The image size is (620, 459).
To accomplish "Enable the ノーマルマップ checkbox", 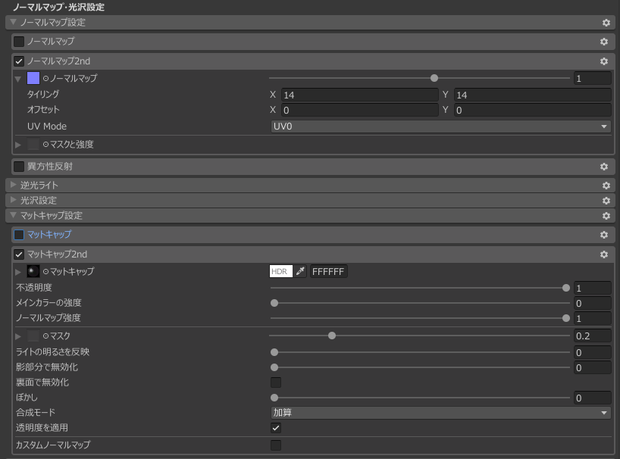I will [x=19, y=42].
